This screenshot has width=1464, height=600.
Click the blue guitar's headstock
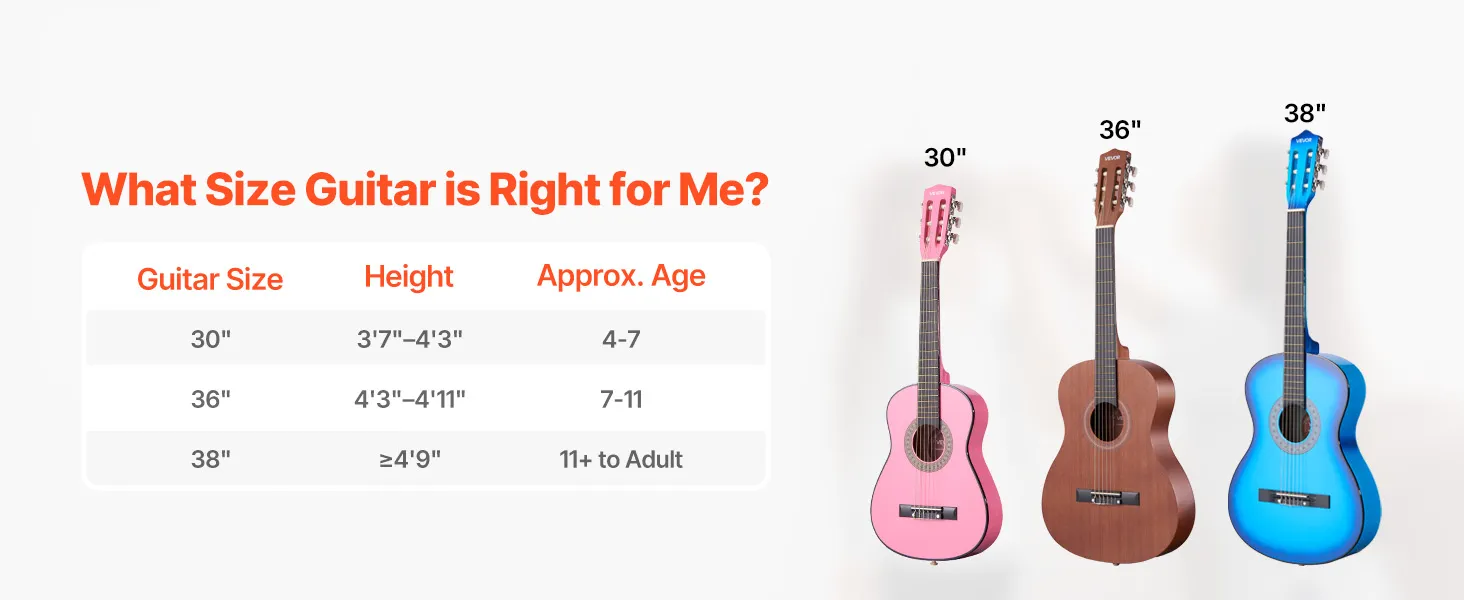[x=1306, y=162]
